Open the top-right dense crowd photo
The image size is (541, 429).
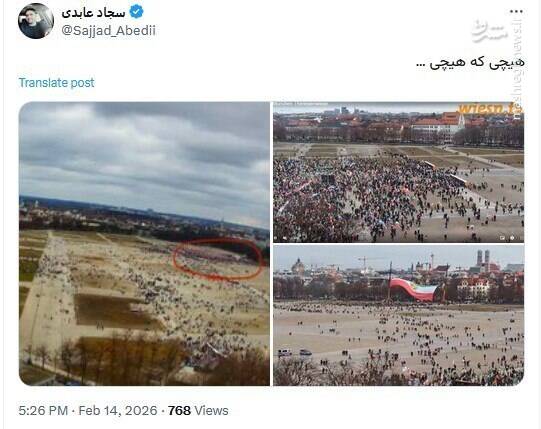399,172
